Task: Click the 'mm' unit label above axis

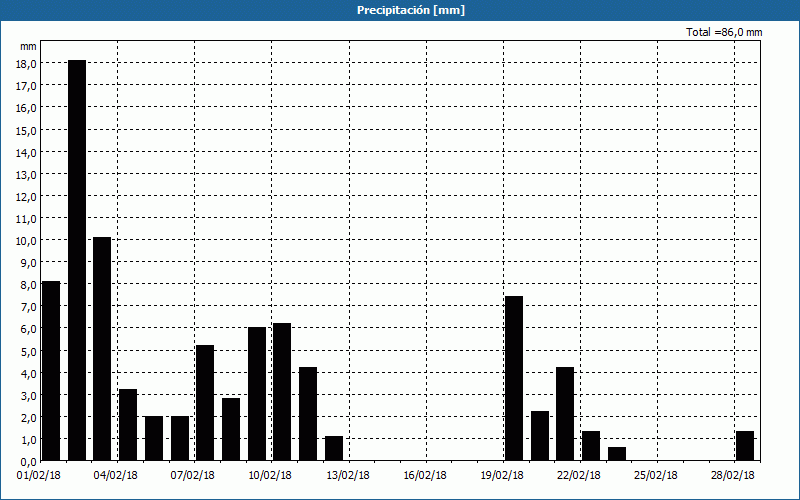Action: pyautogui.click(x=28, y=46)
